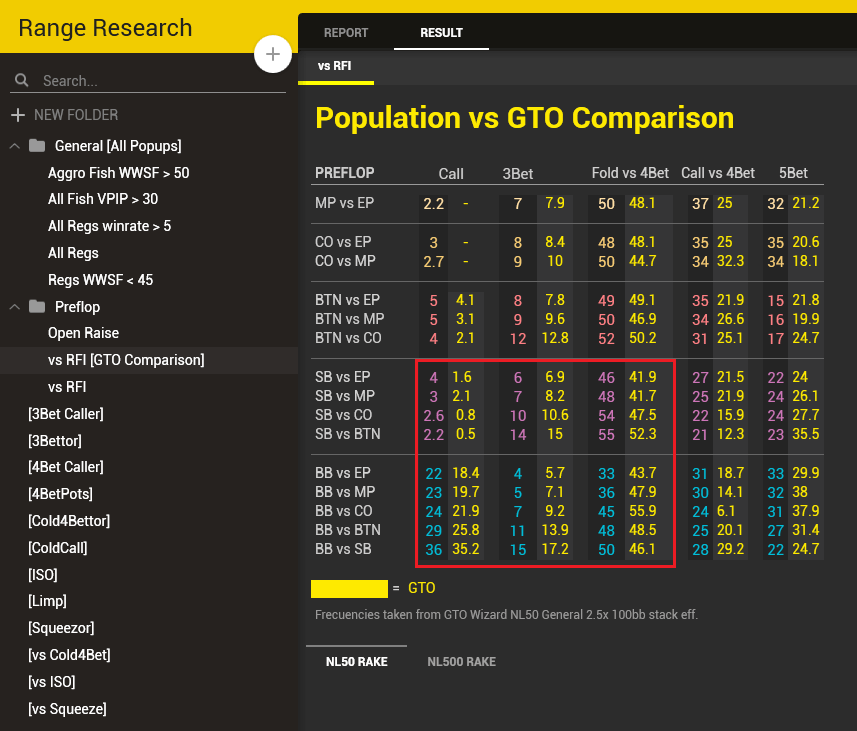Viewport: 857px width, 731px height.
Task: Open the [4Bet Caller] item
Action: (66, 467)
